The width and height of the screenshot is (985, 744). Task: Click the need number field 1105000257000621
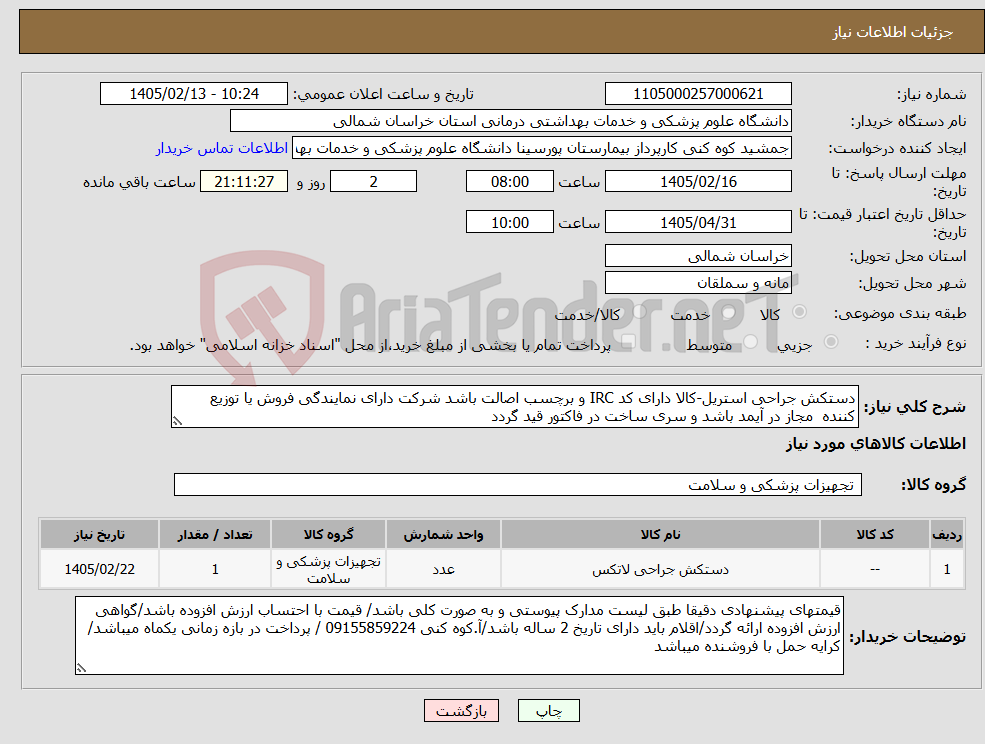(698, 94)
